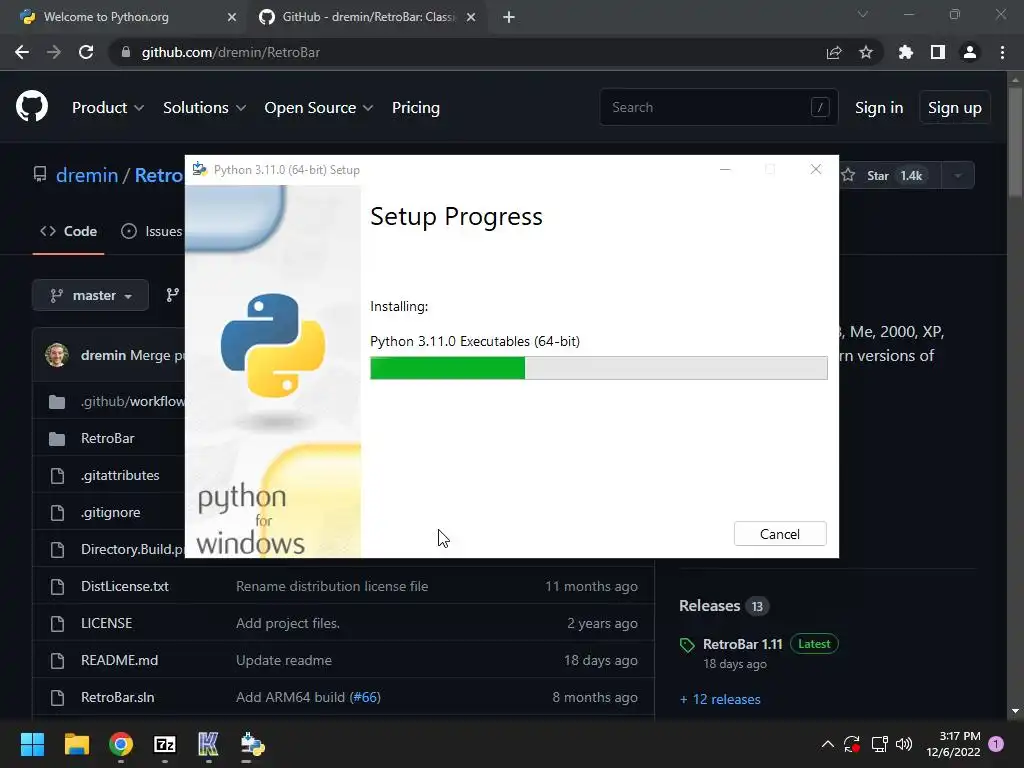Viewport: 1024px width, 768px height.
Task: Expand the Open Source menu
Action: click(319, 108)
